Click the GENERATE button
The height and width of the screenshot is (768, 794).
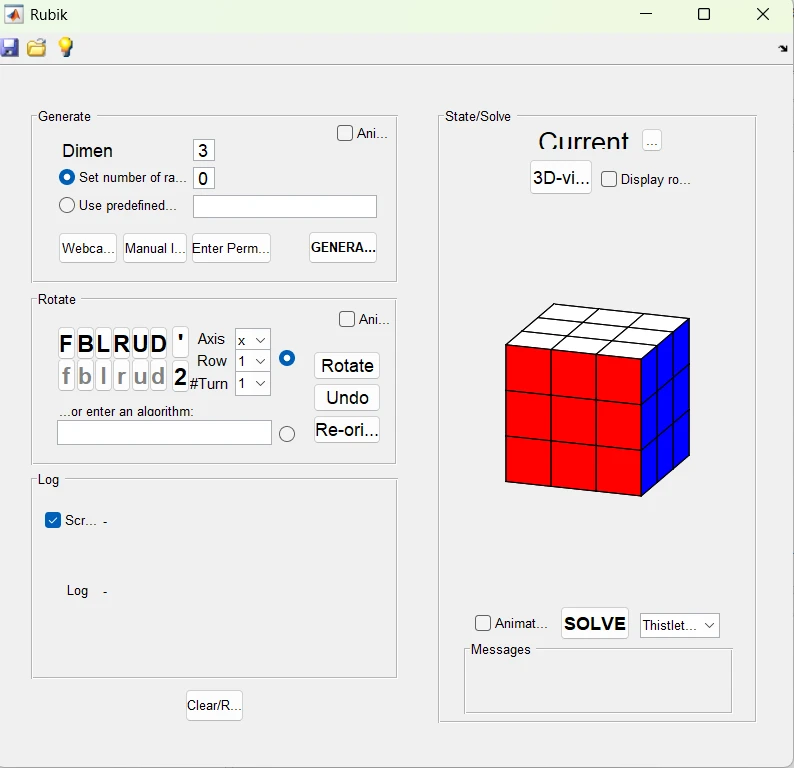click(x=343, y=247)
